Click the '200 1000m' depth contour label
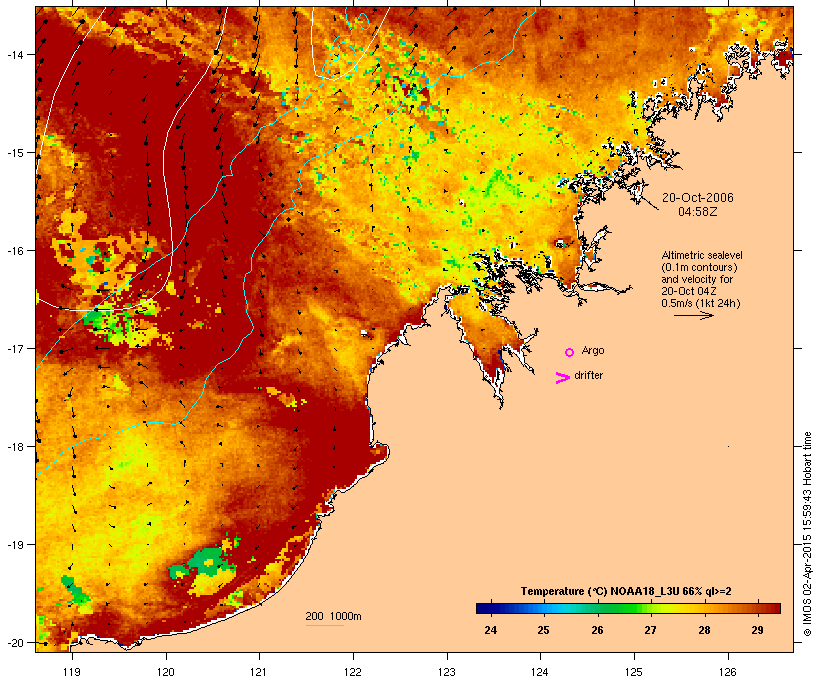 (333, 616)
